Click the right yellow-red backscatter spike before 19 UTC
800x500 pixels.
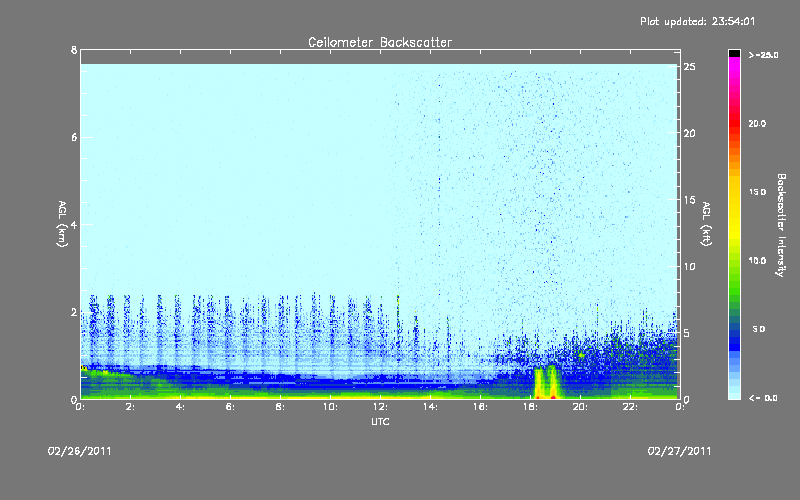[x=553, y=382]
